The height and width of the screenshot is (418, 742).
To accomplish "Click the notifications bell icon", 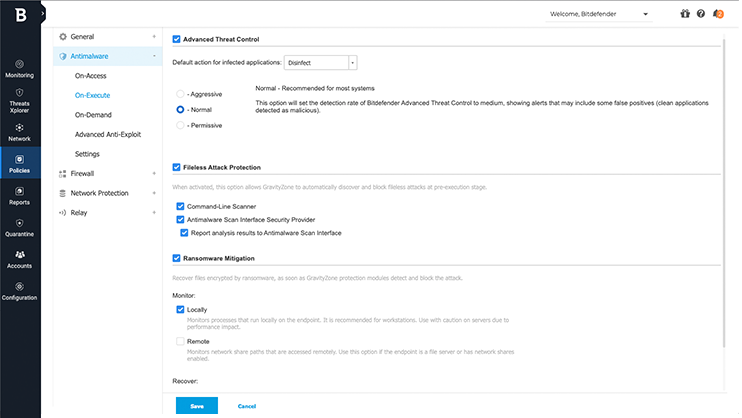I will [717, 14].
